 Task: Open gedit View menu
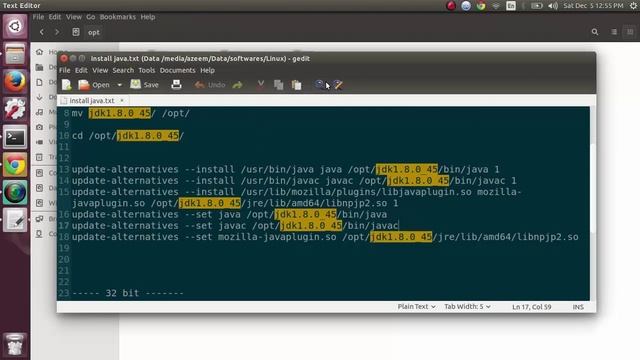pyautogui.click(x=100, y=70)
